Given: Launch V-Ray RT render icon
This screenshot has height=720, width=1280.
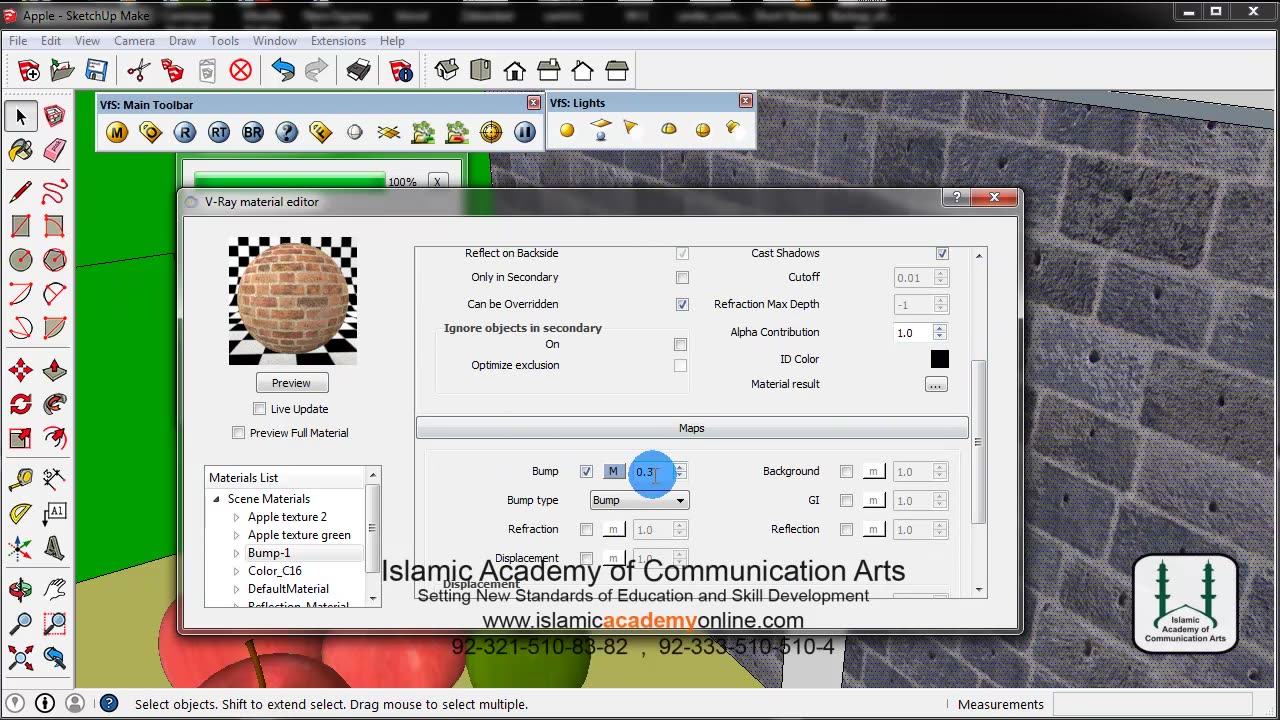Looking at the screenshot, I should pos(218,132).
